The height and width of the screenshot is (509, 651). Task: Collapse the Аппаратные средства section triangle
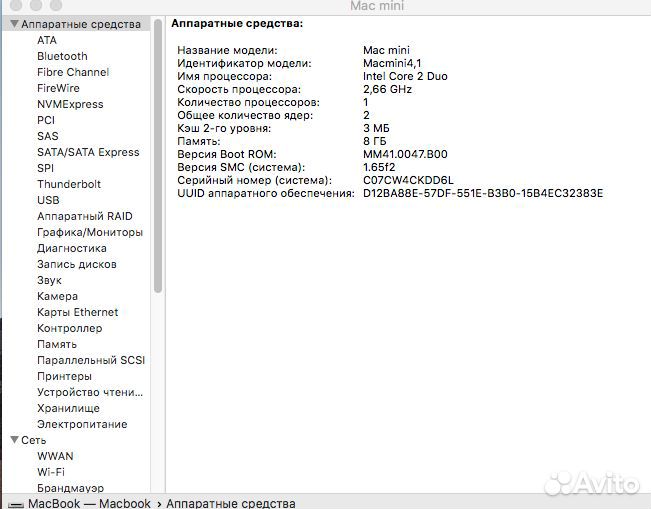pyautogui.click(x=15, y=24)
